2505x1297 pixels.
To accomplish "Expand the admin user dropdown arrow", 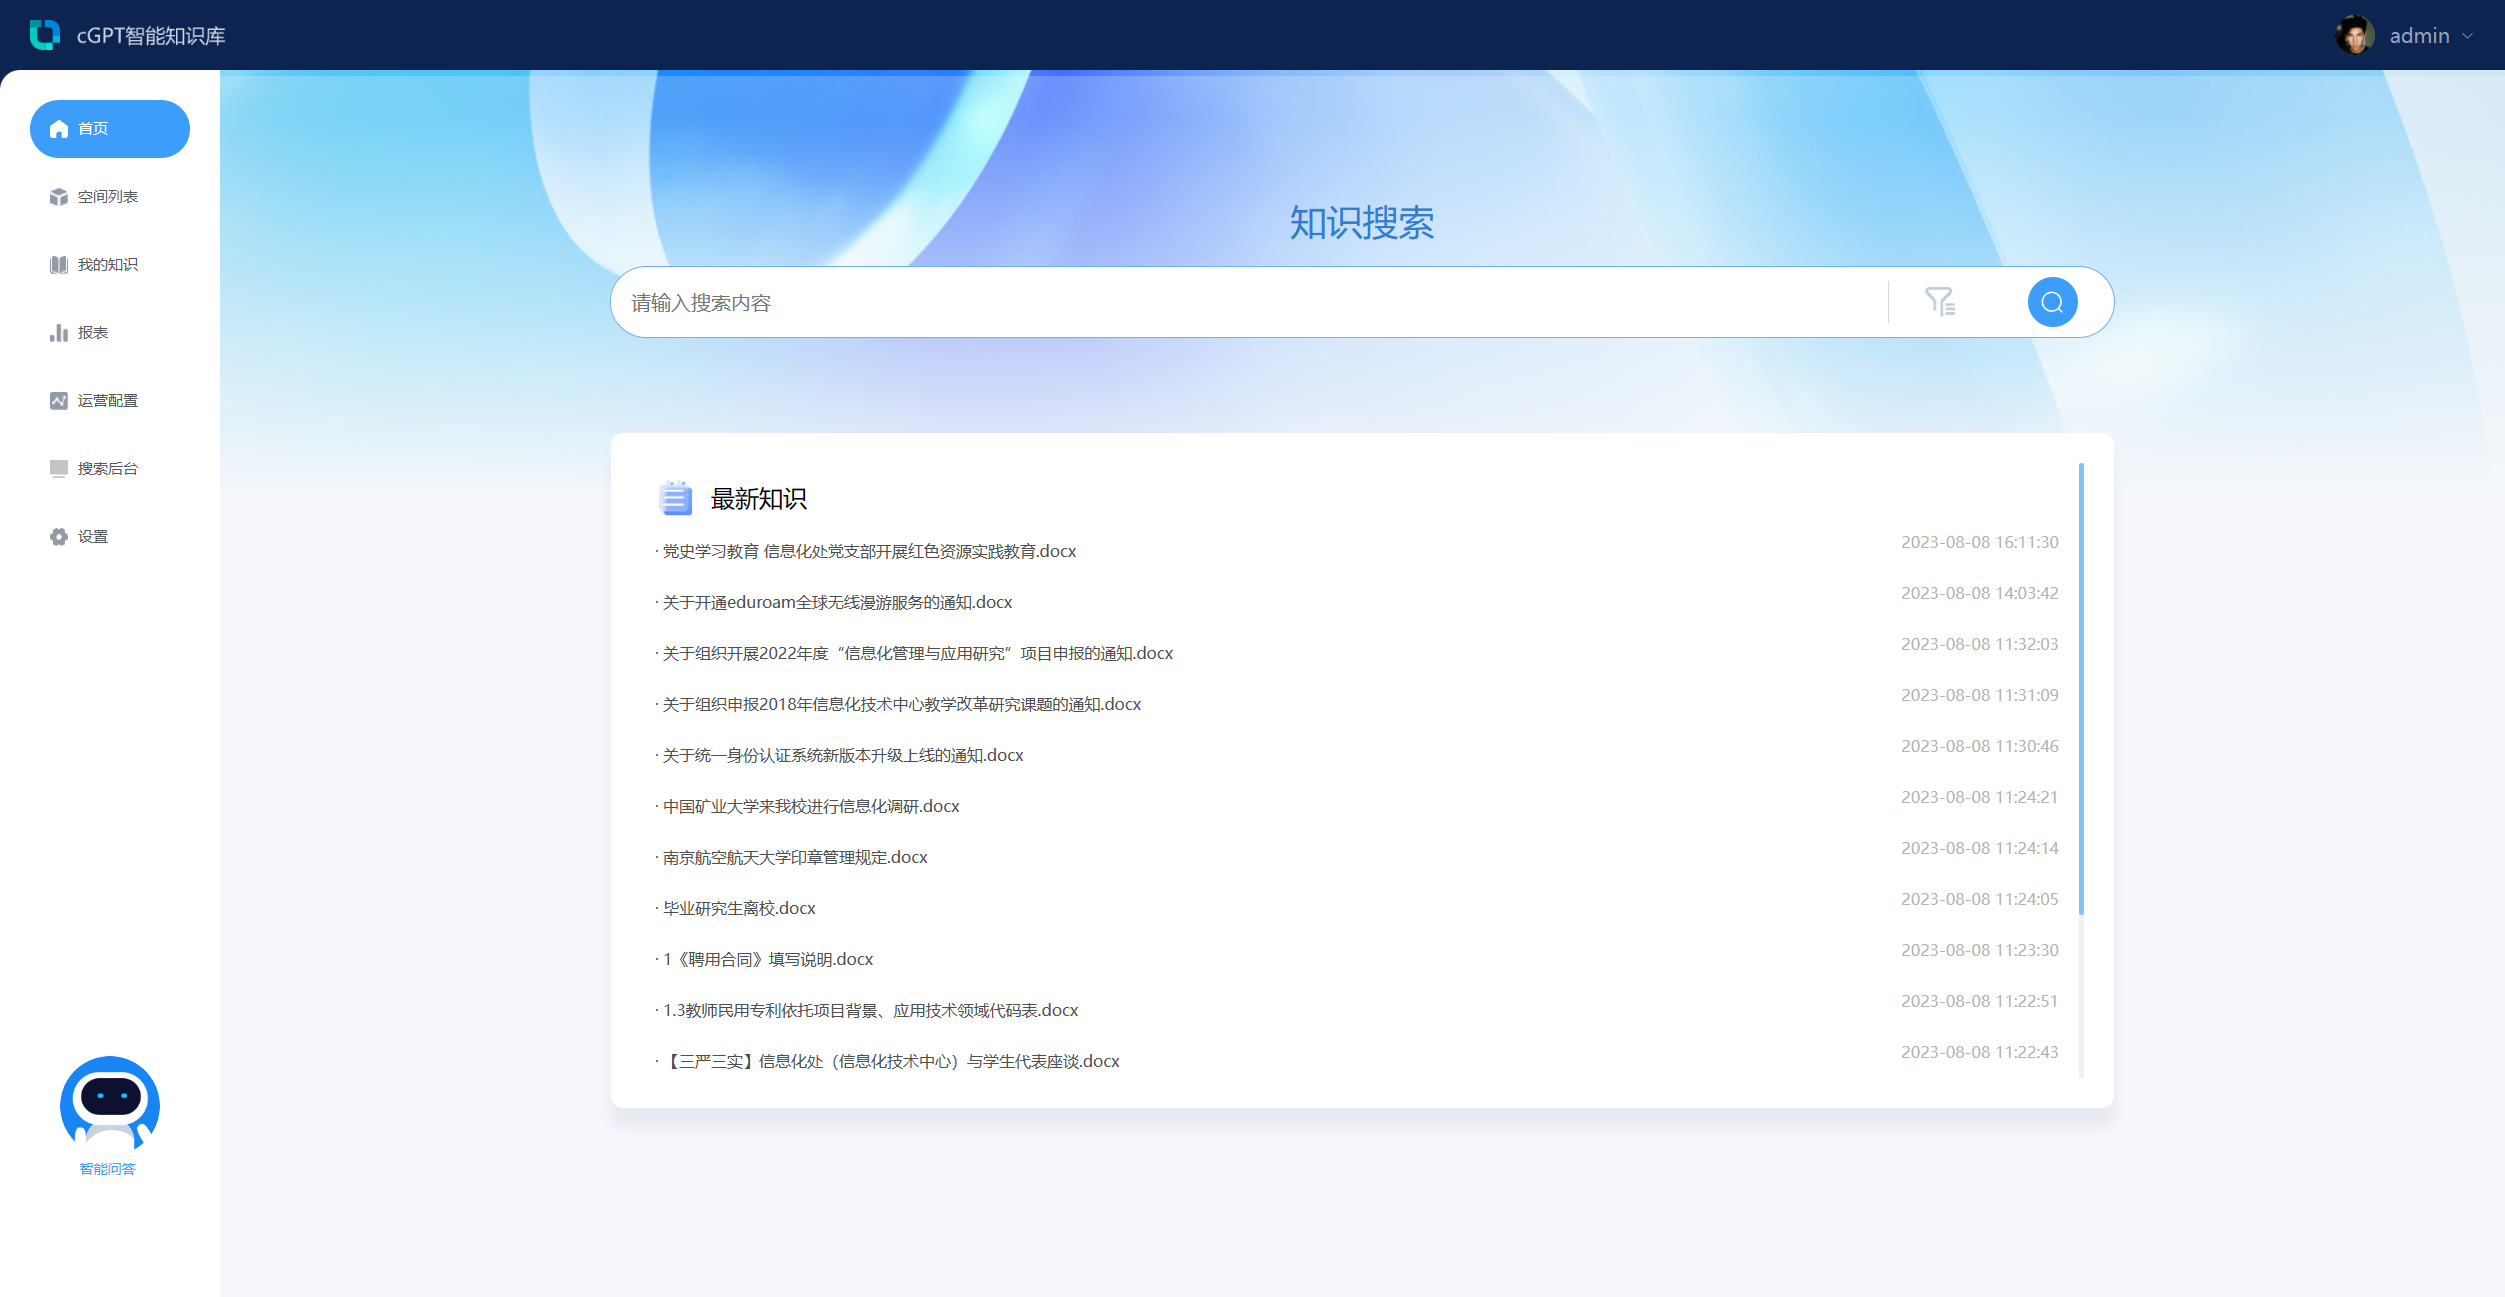I will pos(2468,36).
